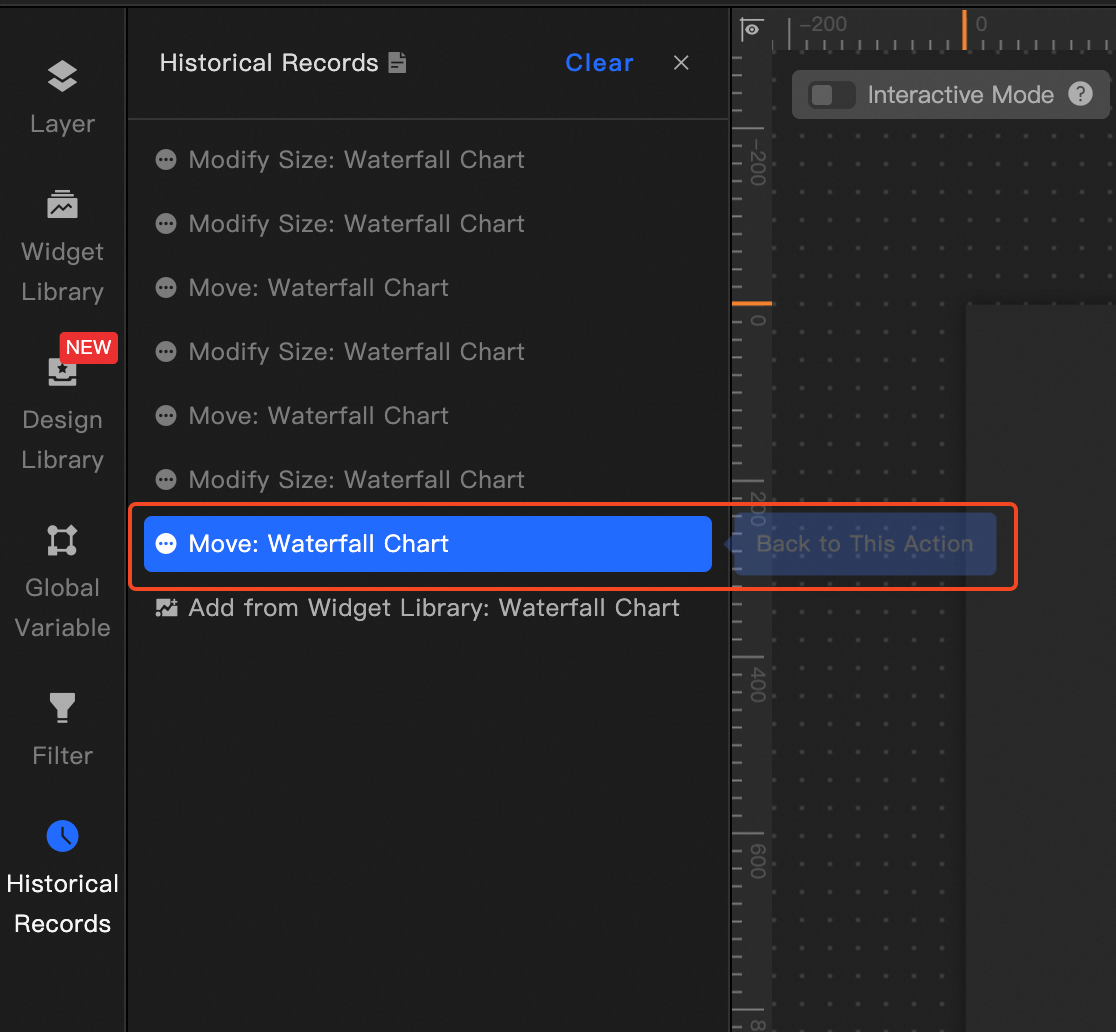This screenshot has width=1116, height=1032.
Task: Toggle the Interactive Mode switch
Action: [831, 95]
